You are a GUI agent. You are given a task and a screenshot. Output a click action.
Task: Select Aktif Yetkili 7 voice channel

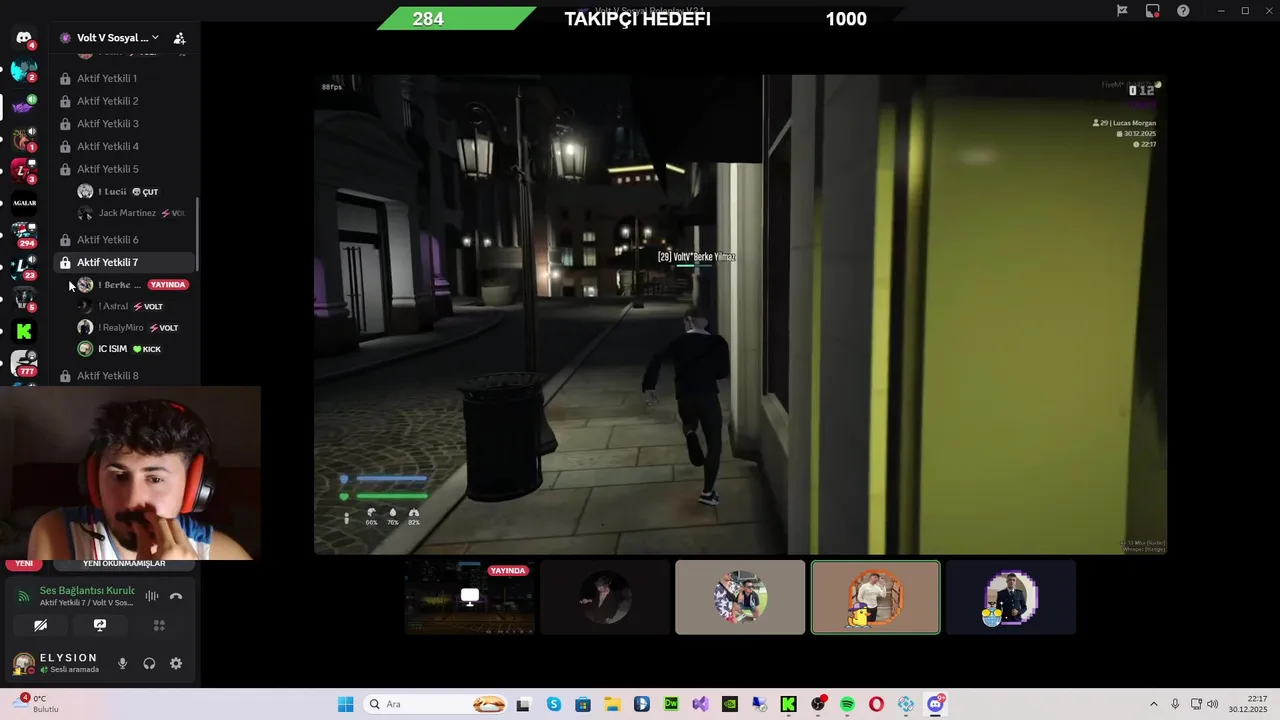(124, 262)
